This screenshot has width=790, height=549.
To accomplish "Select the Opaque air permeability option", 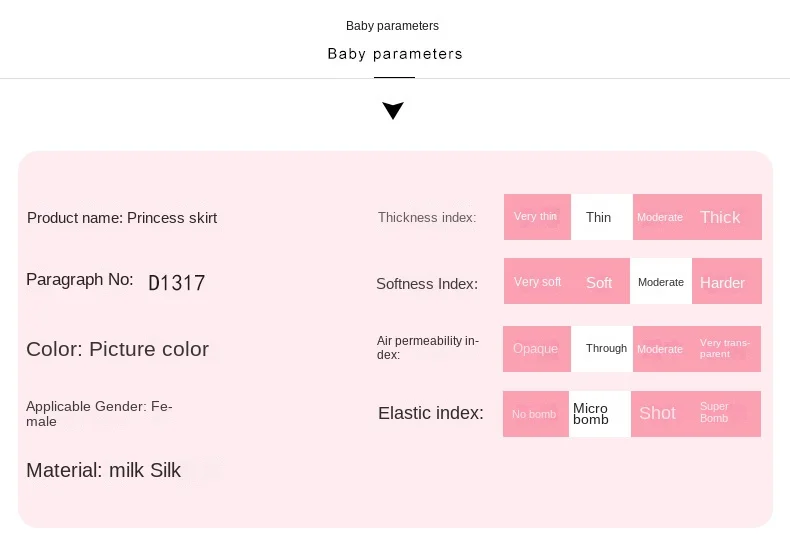I will pyautogui.click(x=537, y=349).
